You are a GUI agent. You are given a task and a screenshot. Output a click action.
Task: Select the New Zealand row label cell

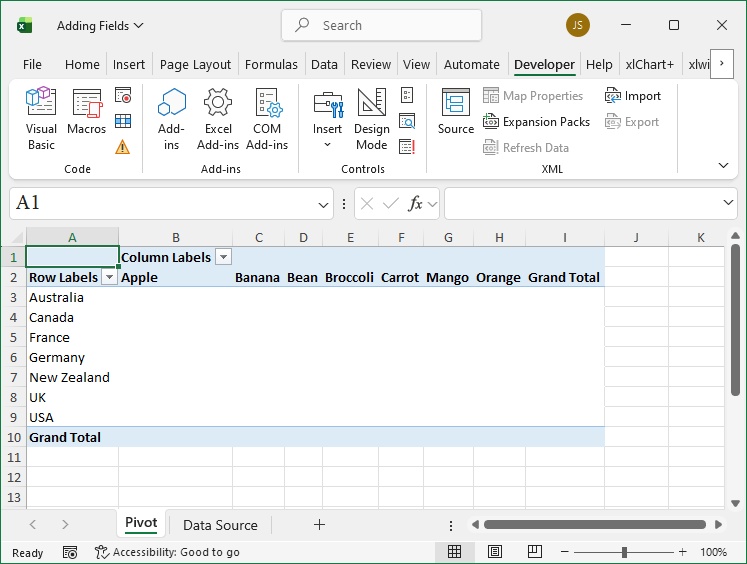coord(72,377)
